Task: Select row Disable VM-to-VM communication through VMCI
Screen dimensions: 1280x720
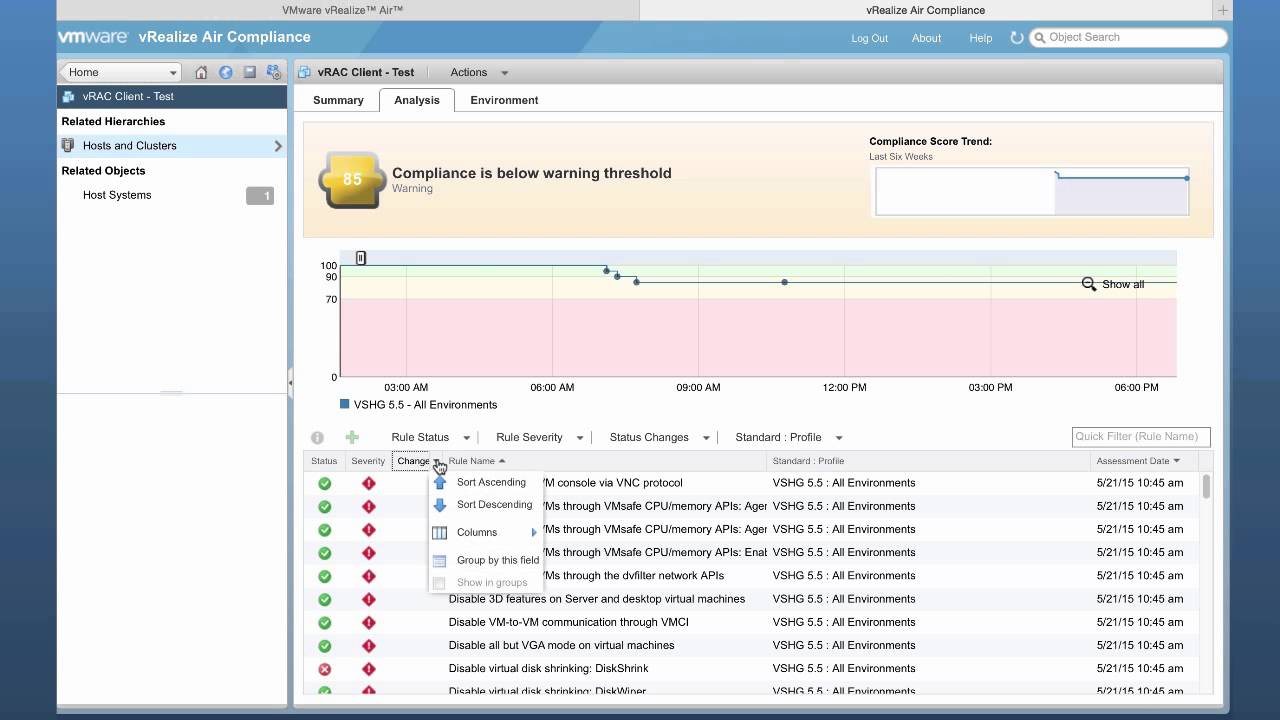Action: tap(753, 622)
